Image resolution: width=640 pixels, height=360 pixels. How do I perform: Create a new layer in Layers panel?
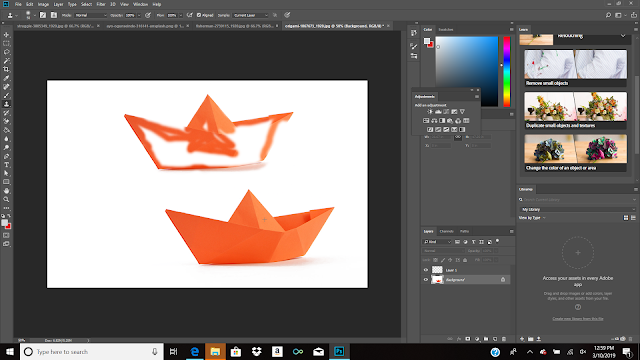coord(495,339)
